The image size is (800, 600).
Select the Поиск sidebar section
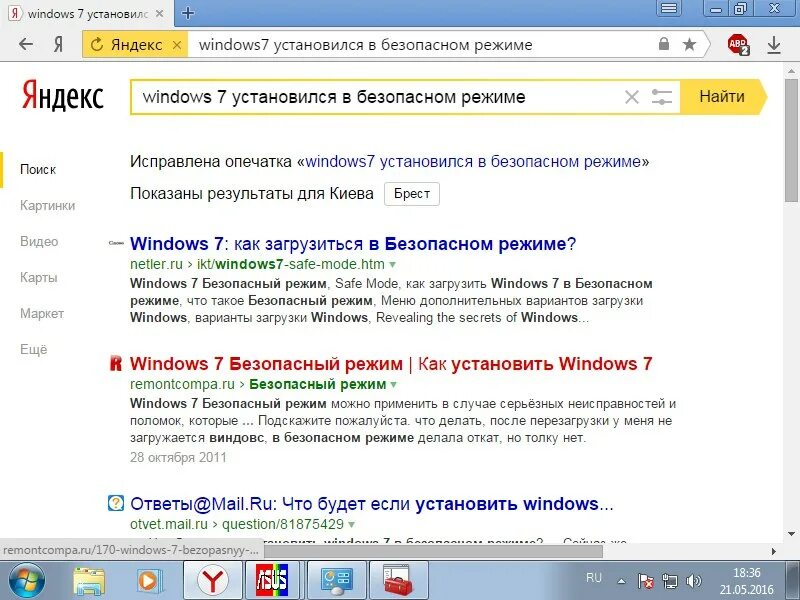(38, 169)
